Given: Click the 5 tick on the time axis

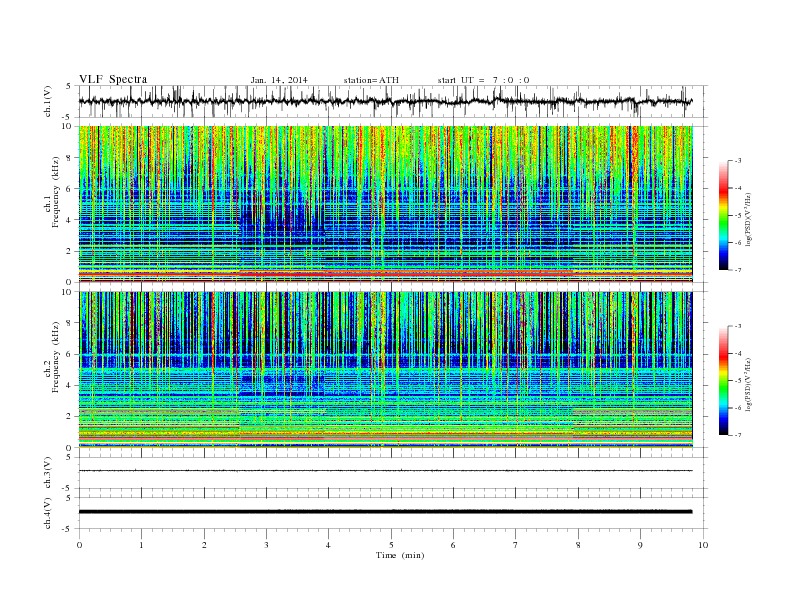Looking at the screenshot, I should [391, 545].
